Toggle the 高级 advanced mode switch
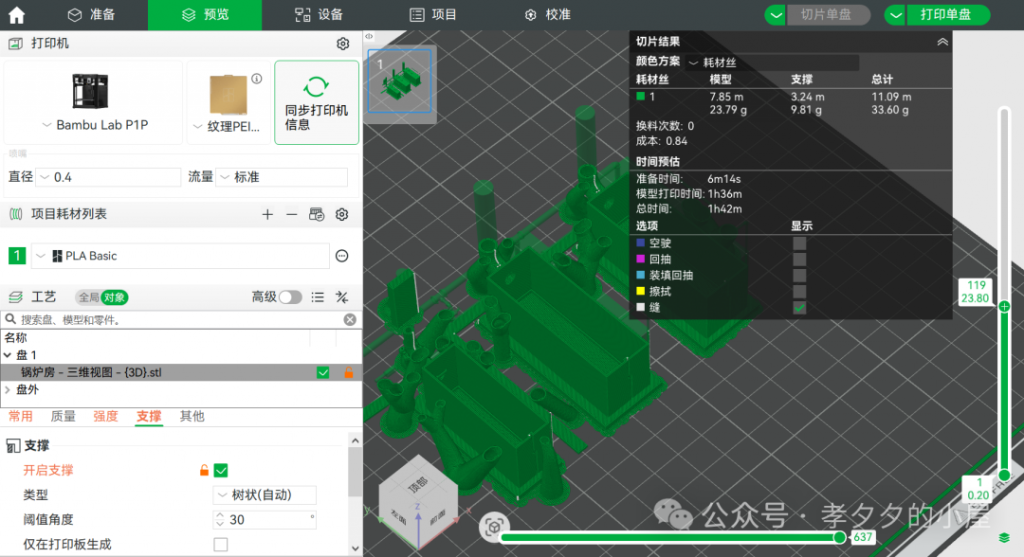This screenshot has height=557, width=1024. click(x=290, y=297)
